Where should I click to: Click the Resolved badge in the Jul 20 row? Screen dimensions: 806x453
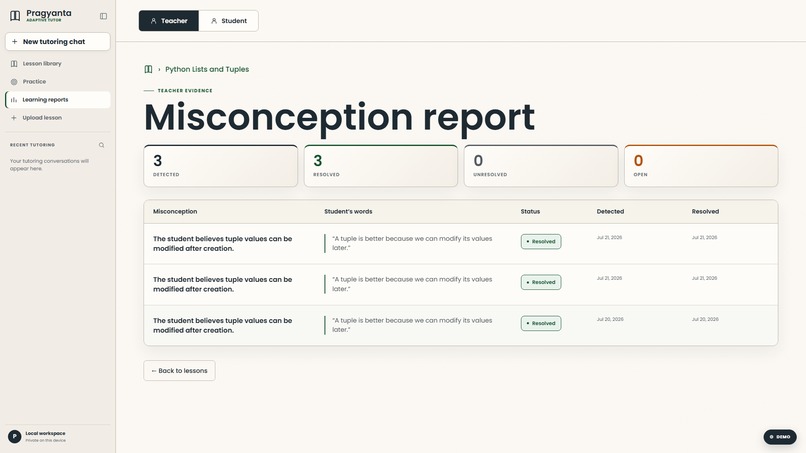pyautogui.click(x=541, y=323)
